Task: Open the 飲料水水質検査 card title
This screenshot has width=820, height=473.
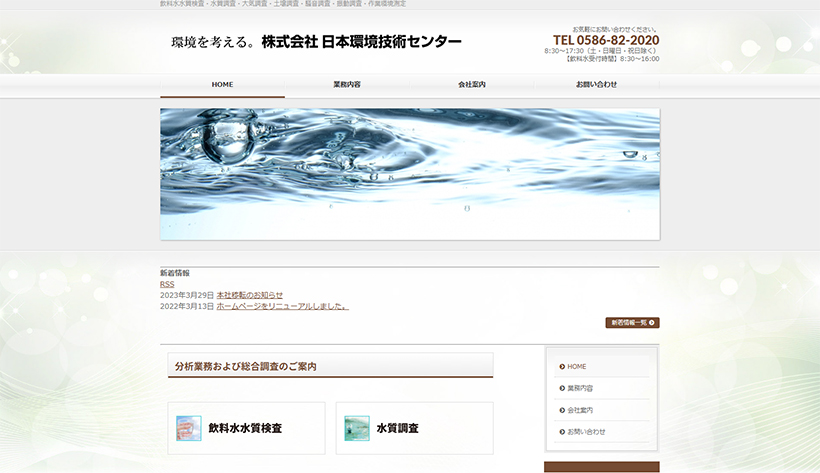Action: [x=245, y=428]
